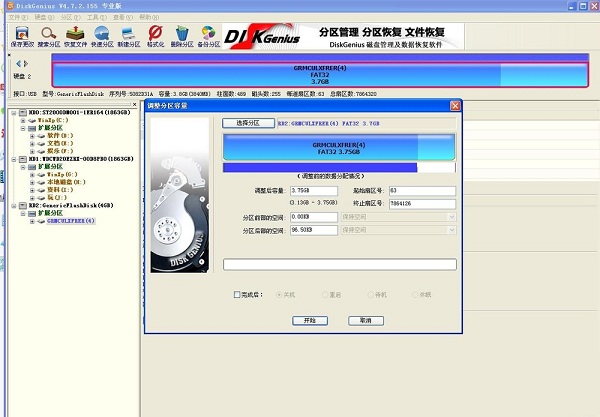
Task: Click the blue partition bar in the dialog
Action: (340, 149)
